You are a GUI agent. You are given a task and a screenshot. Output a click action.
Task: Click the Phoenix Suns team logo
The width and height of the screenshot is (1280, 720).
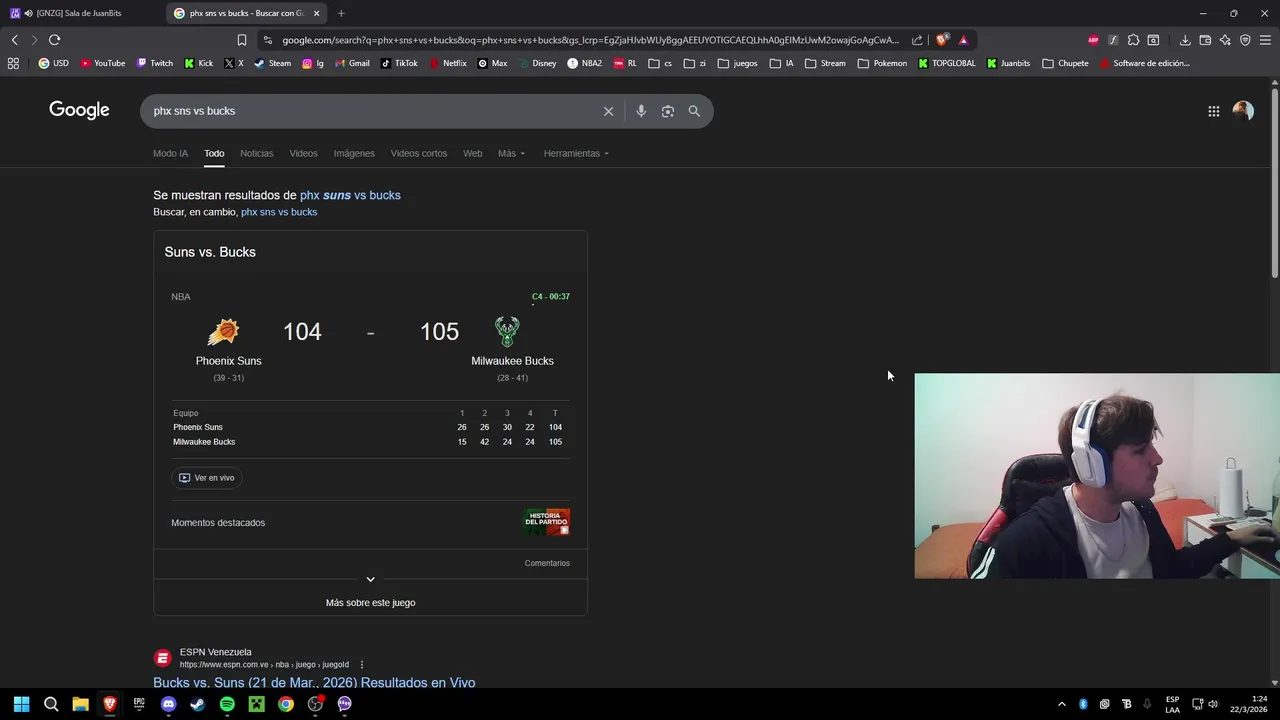tap(223, 332)
